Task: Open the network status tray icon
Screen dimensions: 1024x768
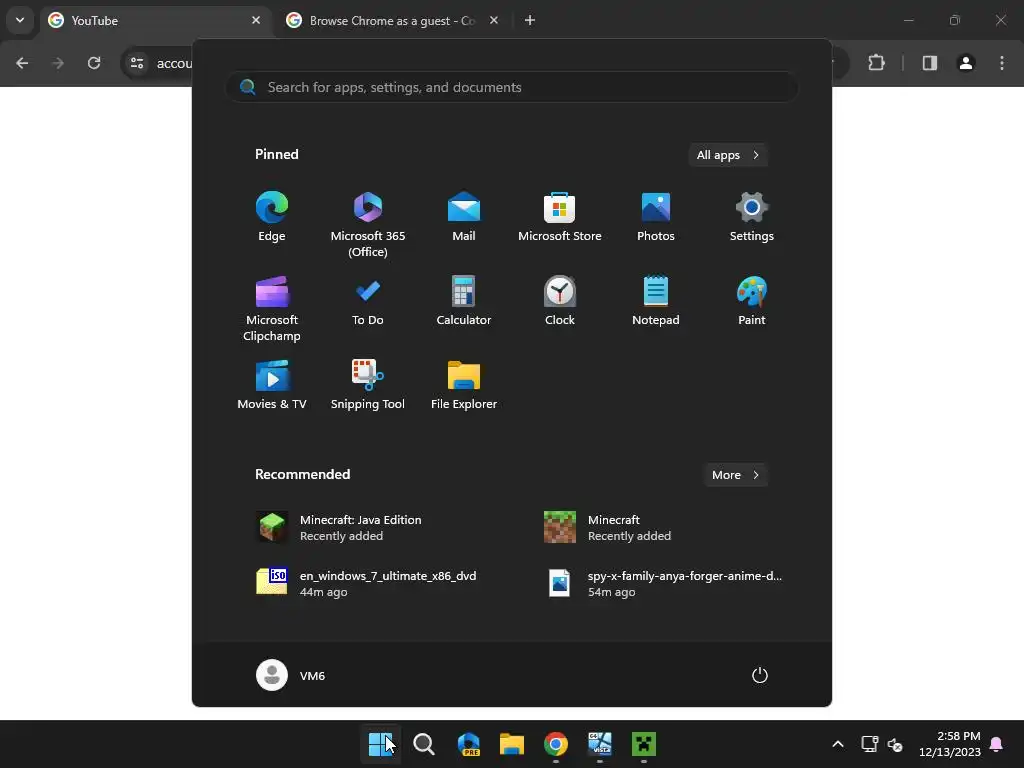Action: click(x=869, y=744)
